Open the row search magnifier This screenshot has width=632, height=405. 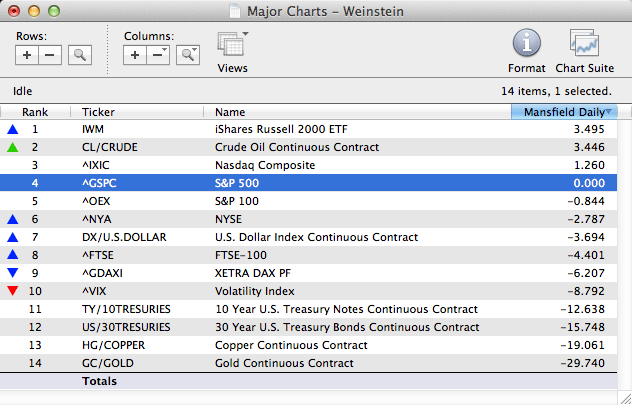80,55
